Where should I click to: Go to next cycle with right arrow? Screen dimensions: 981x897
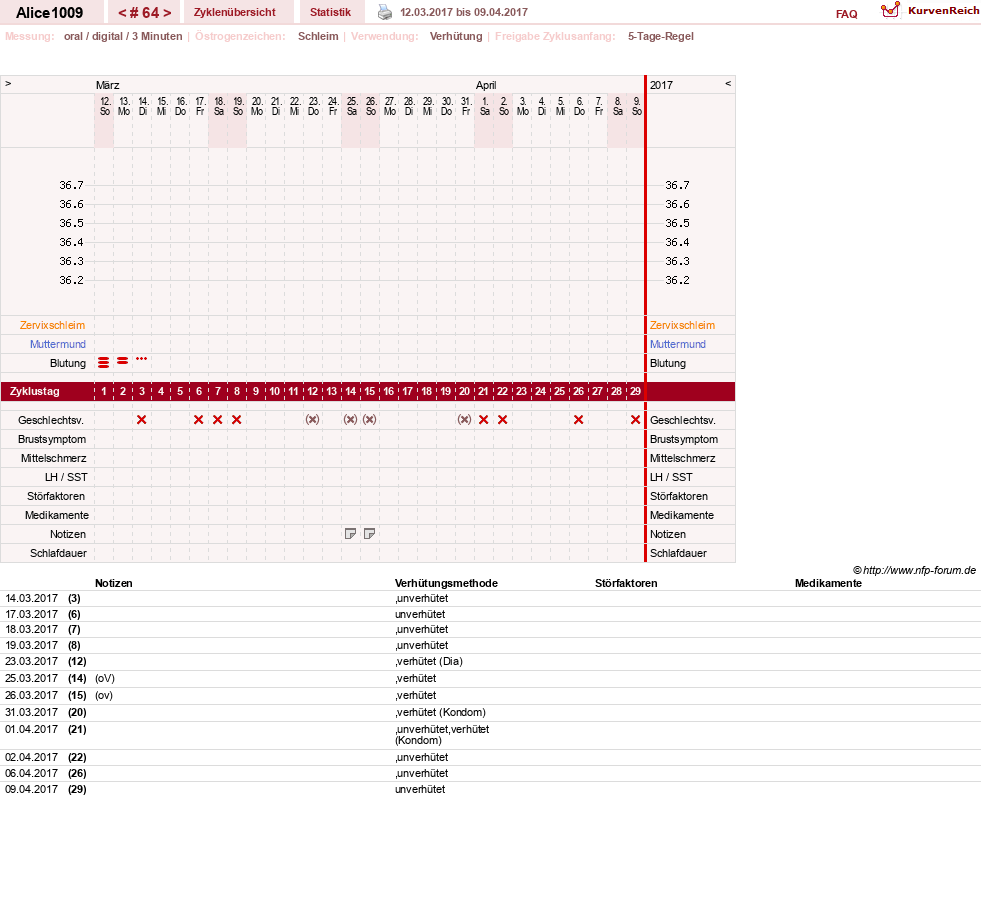(x=167, y=13)
